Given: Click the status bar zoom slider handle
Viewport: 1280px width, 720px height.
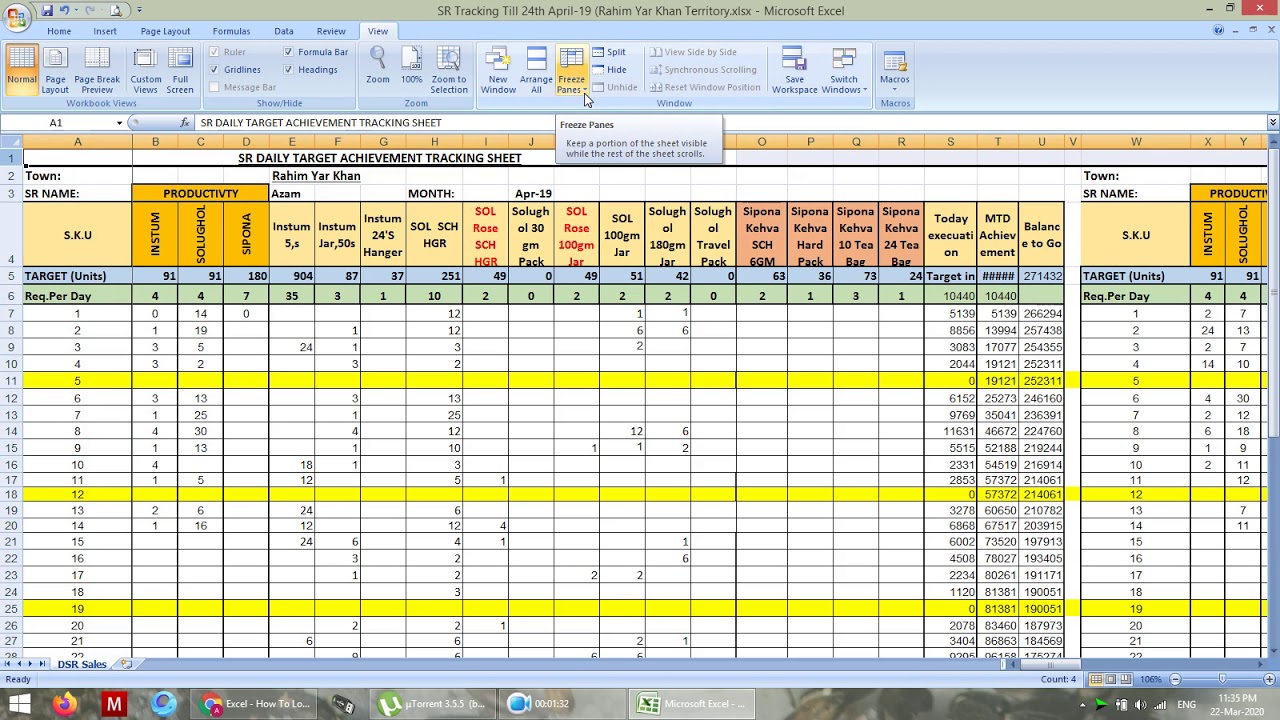Looking at the screenshot, I should [1224, 680].
